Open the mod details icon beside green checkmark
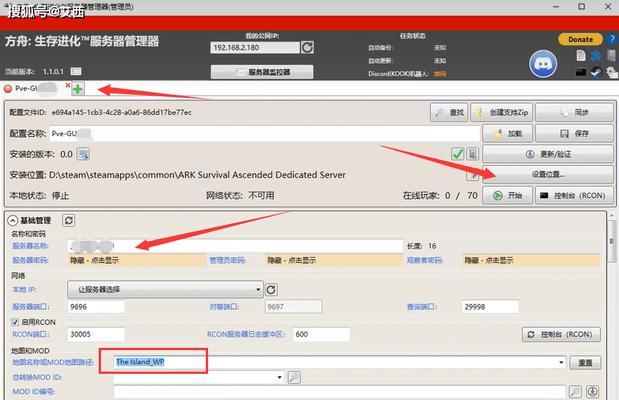This screenshot has height=400, width=619. click(473, 154)
